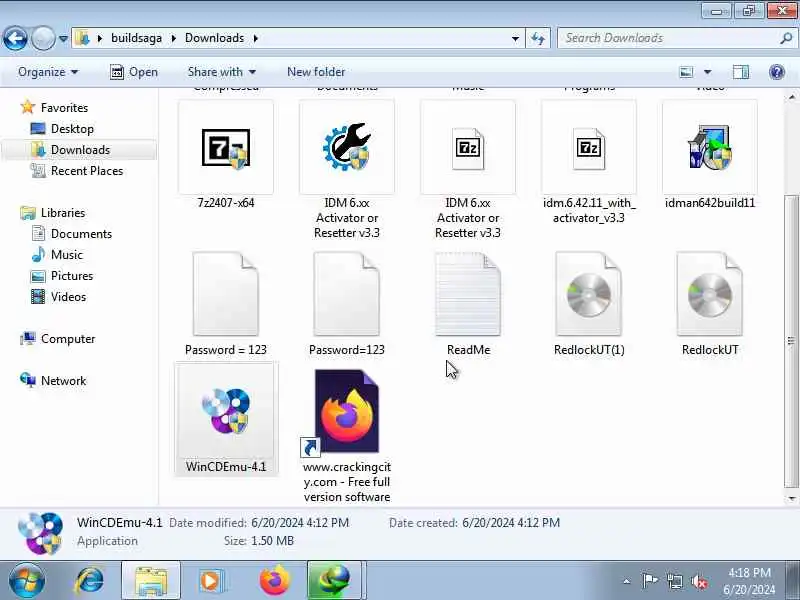Select idm.6.42.11_with_activator_v3.3 archive icon

(x=588, y=148)
